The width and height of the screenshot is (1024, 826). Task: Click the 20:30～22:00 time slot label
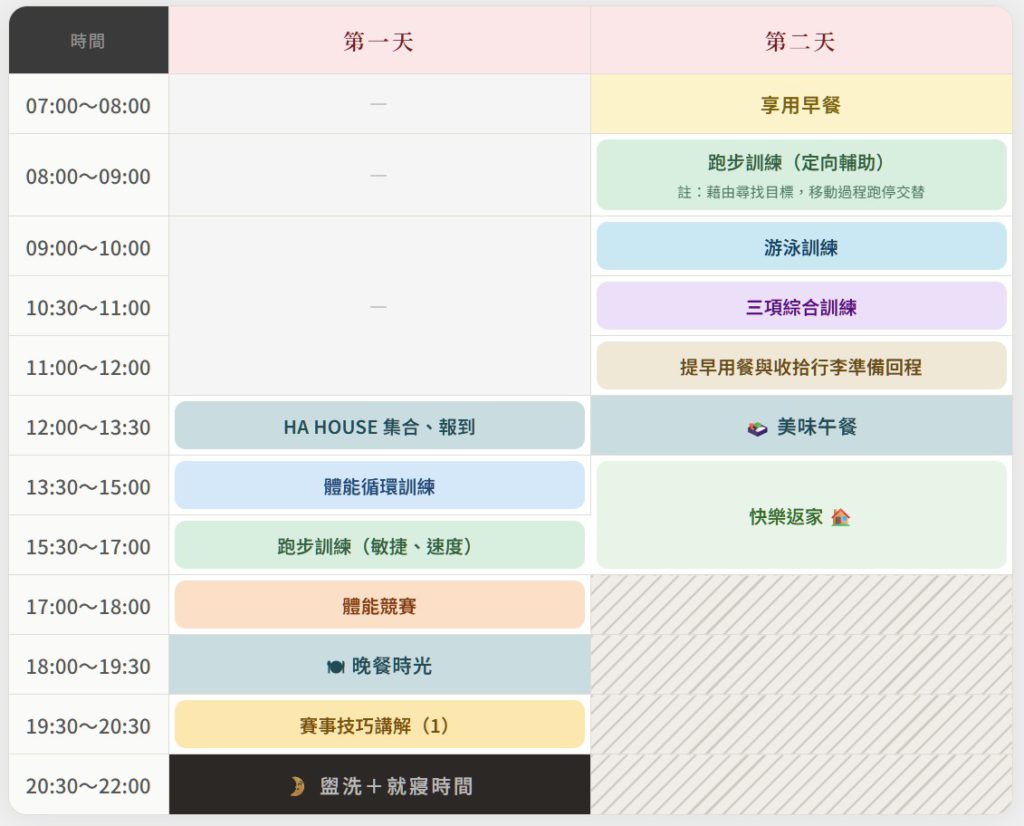[88, 786]
